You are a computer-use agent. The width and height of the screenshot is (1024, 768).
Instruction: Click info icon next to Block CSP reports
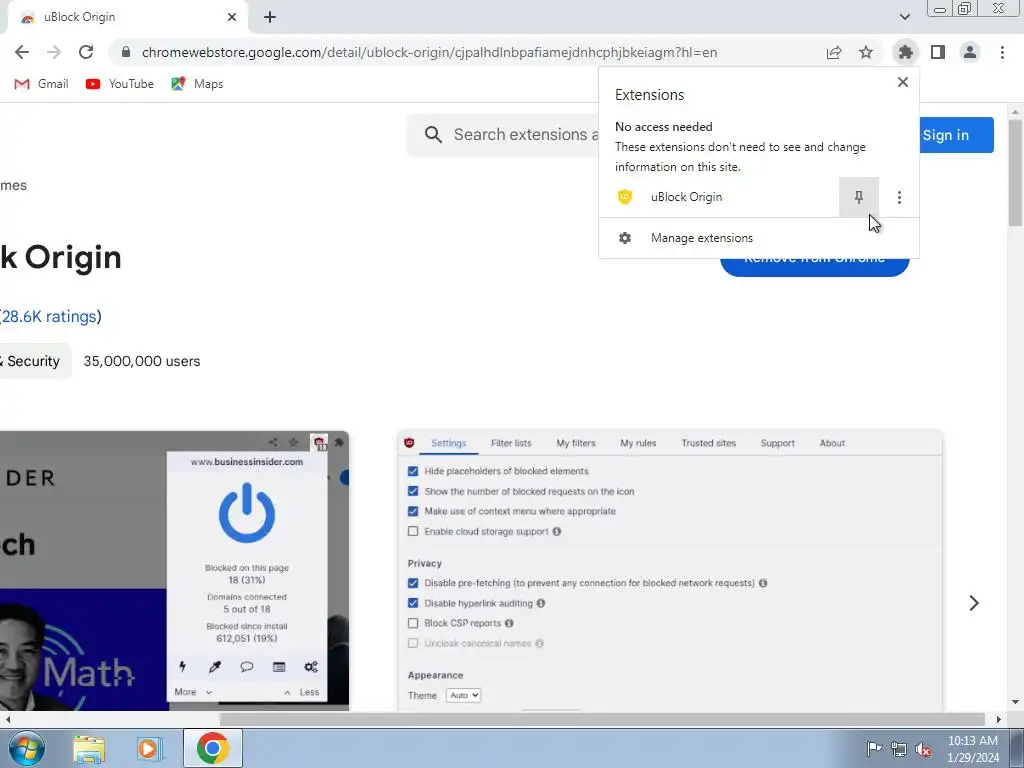tap(509, 623)
